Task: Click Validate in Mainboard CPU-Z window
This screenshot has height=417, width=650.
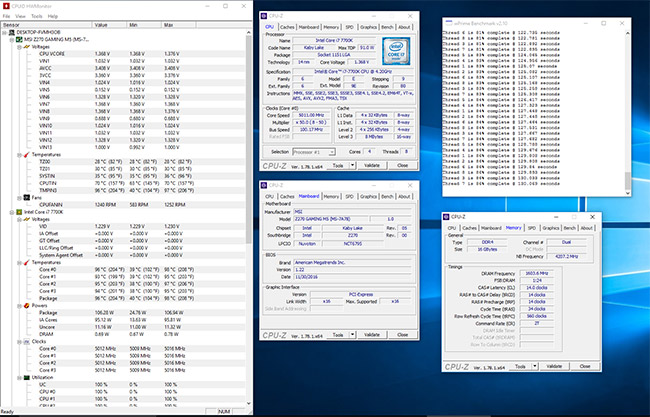Action: (372, 335)
